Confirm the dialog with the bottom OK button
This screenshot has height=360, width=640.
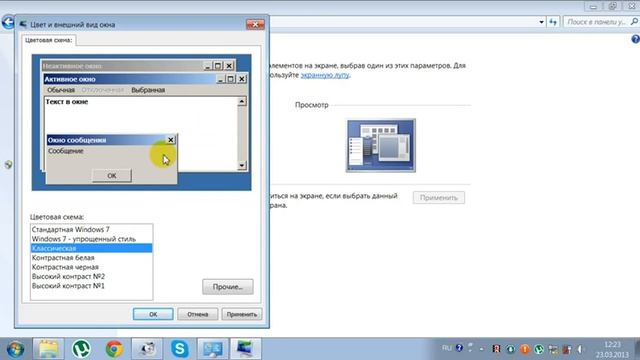point(153,314)
